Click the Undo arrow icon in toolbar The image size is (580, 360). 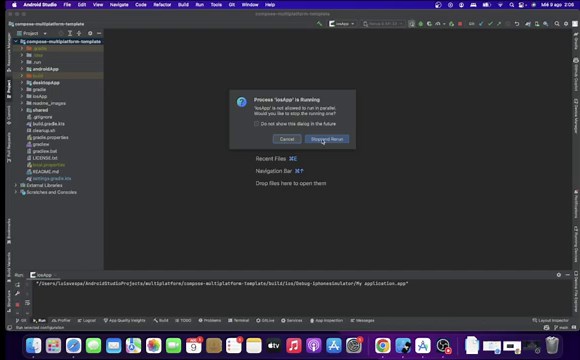pyautogui.click(x=517, y=24)
